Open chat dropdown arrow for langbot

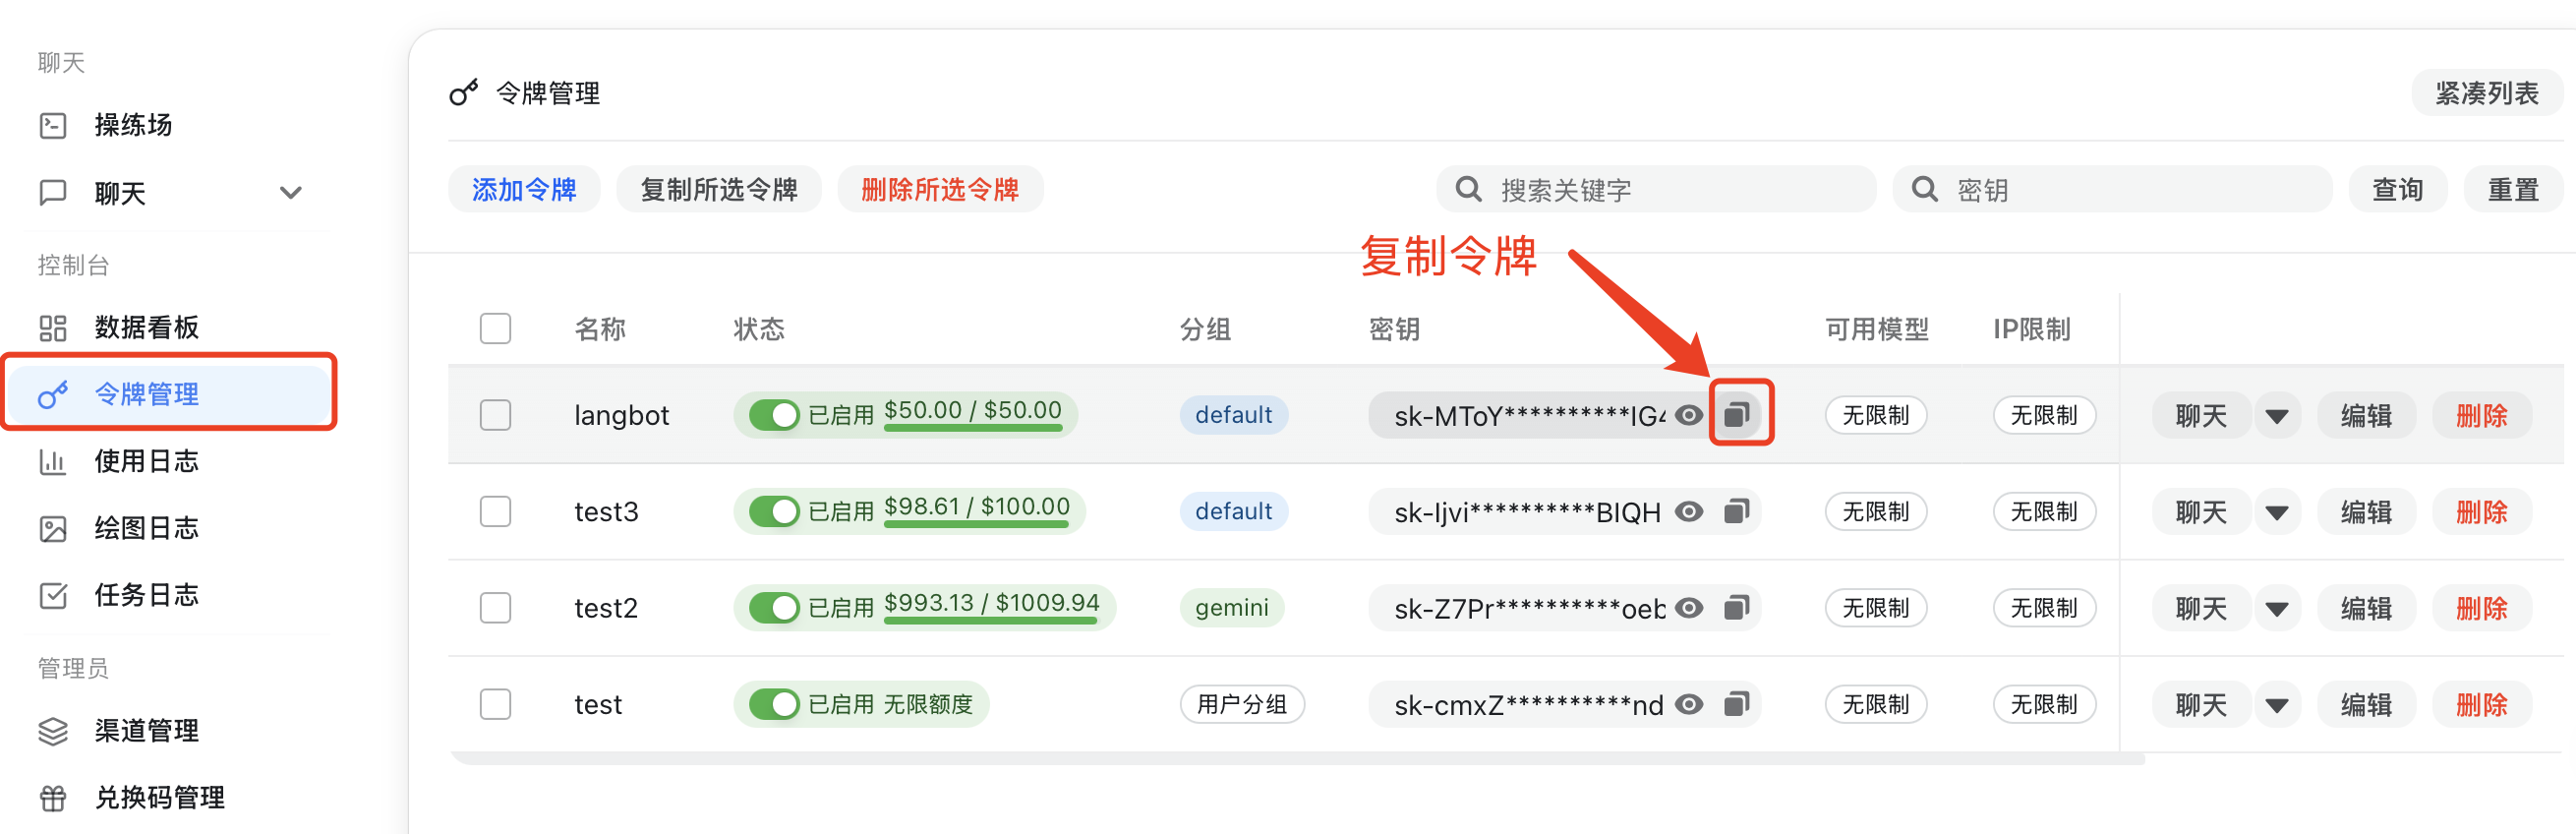[2277, 416]
